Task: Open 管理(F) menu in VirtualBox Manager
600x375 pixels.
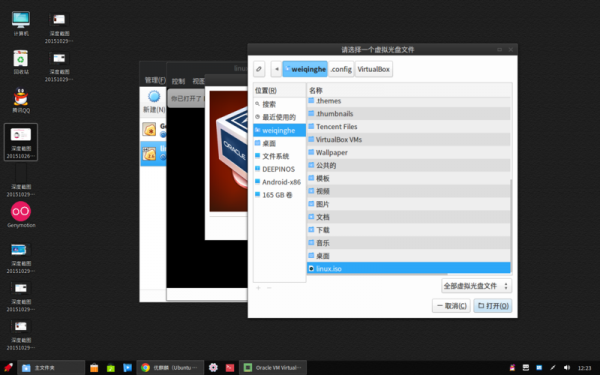Action: pos(155,80)
